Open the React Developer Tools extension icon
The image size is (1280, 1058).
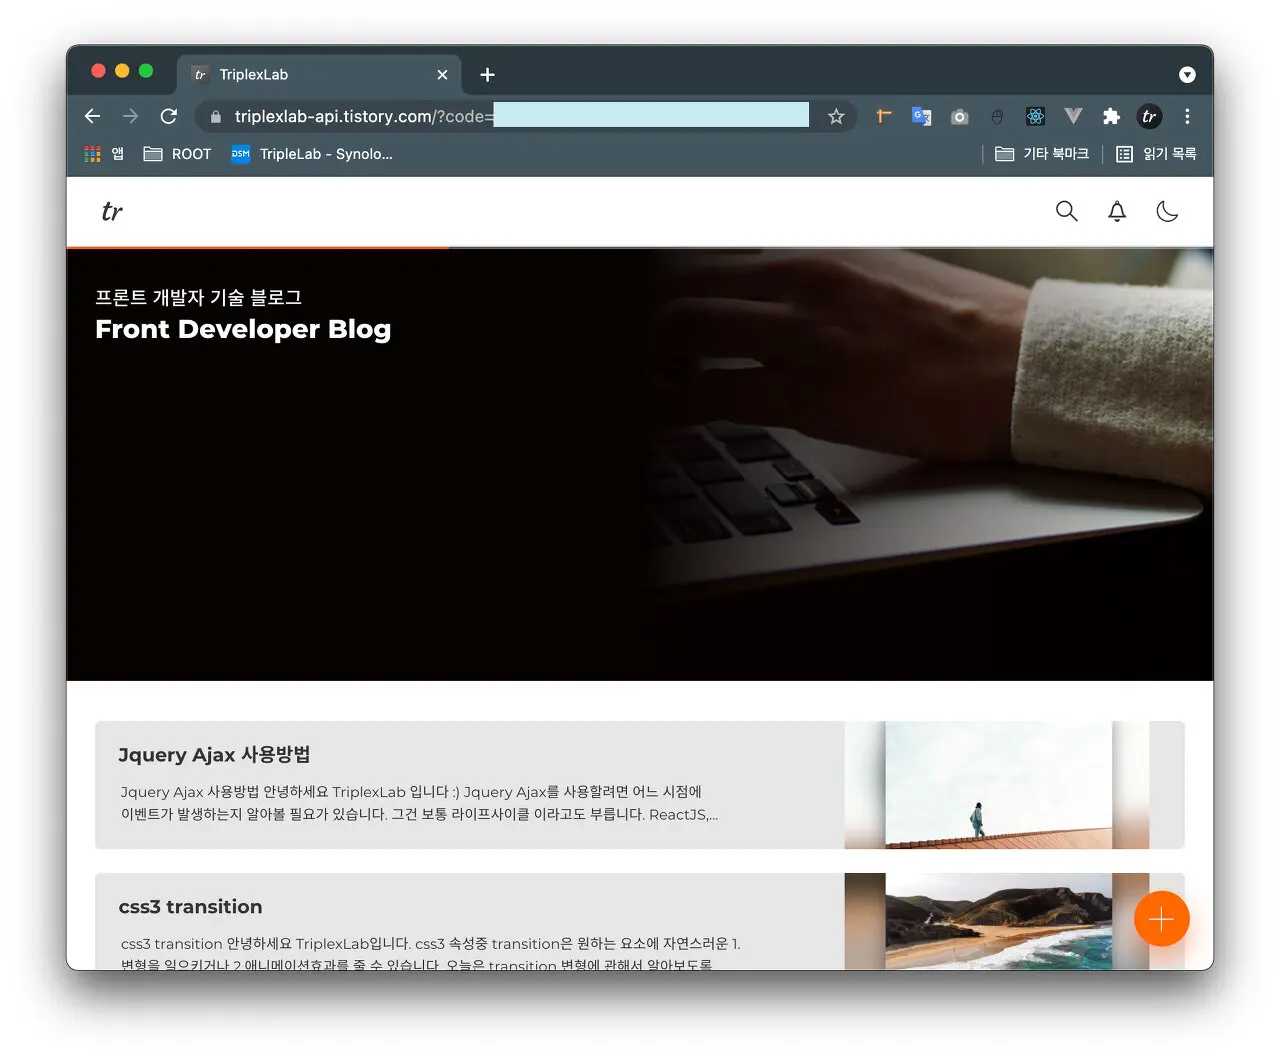(x=1035, y=117)
